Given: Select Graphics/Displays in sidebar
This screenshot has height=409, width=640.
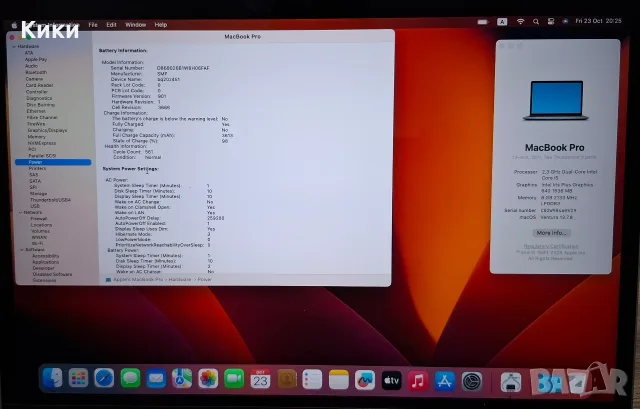Looking at the screenshot, I should click(47, 131).
